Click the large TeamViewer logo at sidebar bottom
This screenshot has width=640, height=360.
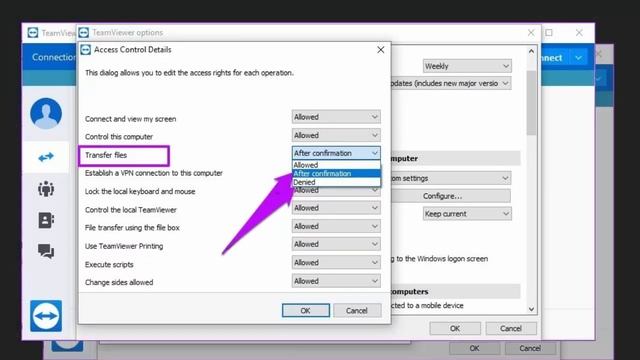(46, 316)
